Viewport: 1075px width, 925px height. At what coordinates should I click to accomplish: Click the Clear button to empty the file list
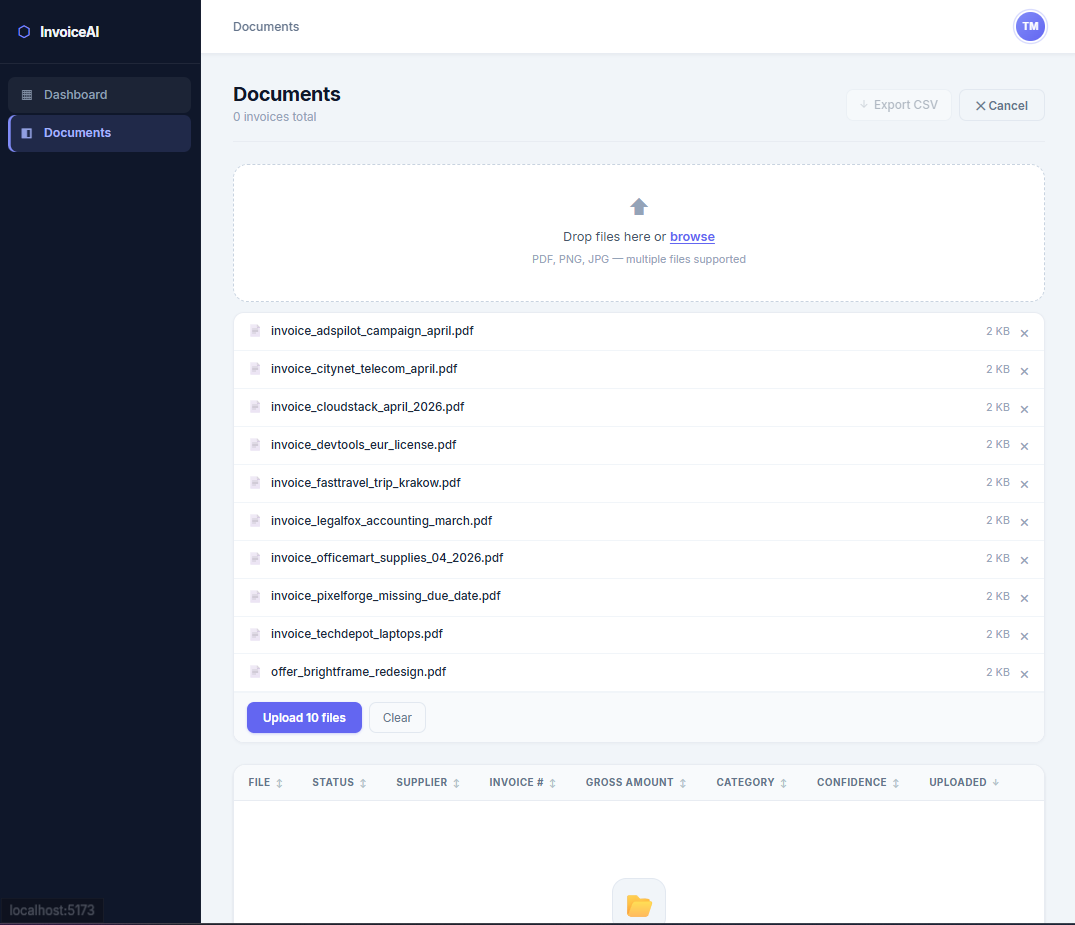(397, 718)
